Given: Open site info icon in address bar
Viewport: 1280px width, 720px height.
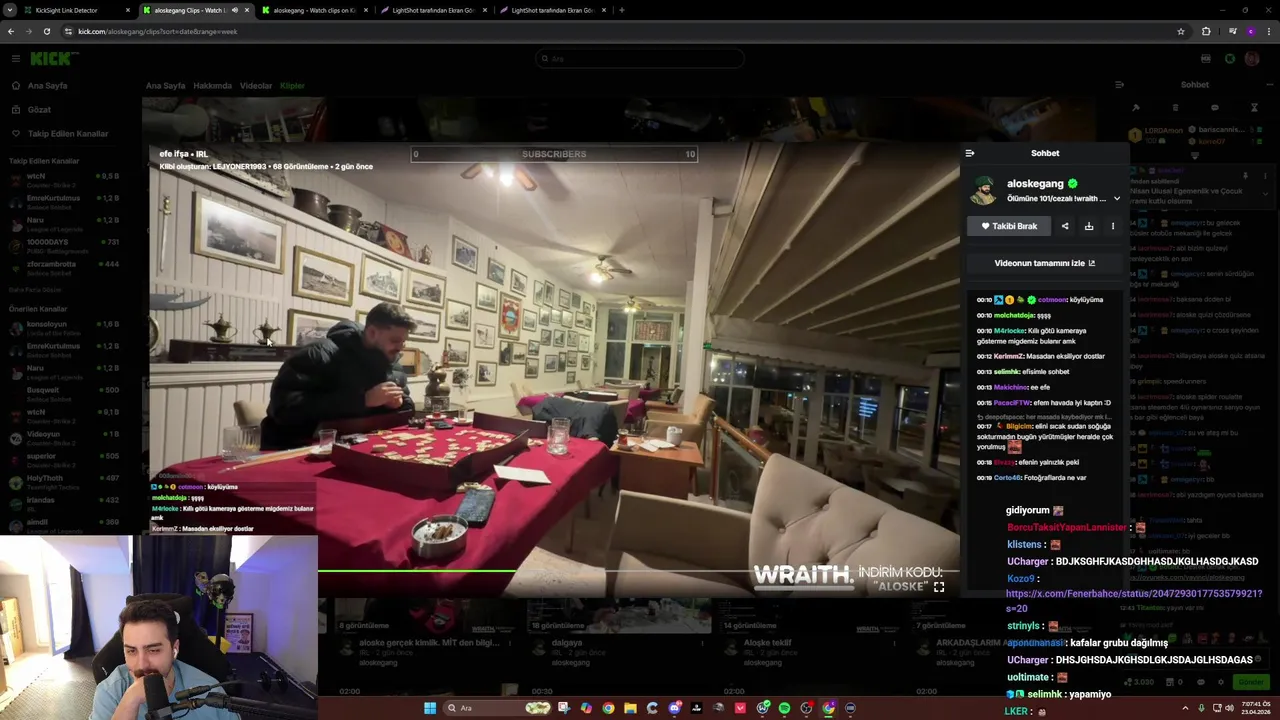Looking at the screenshot, I should (x=68, y=31).
